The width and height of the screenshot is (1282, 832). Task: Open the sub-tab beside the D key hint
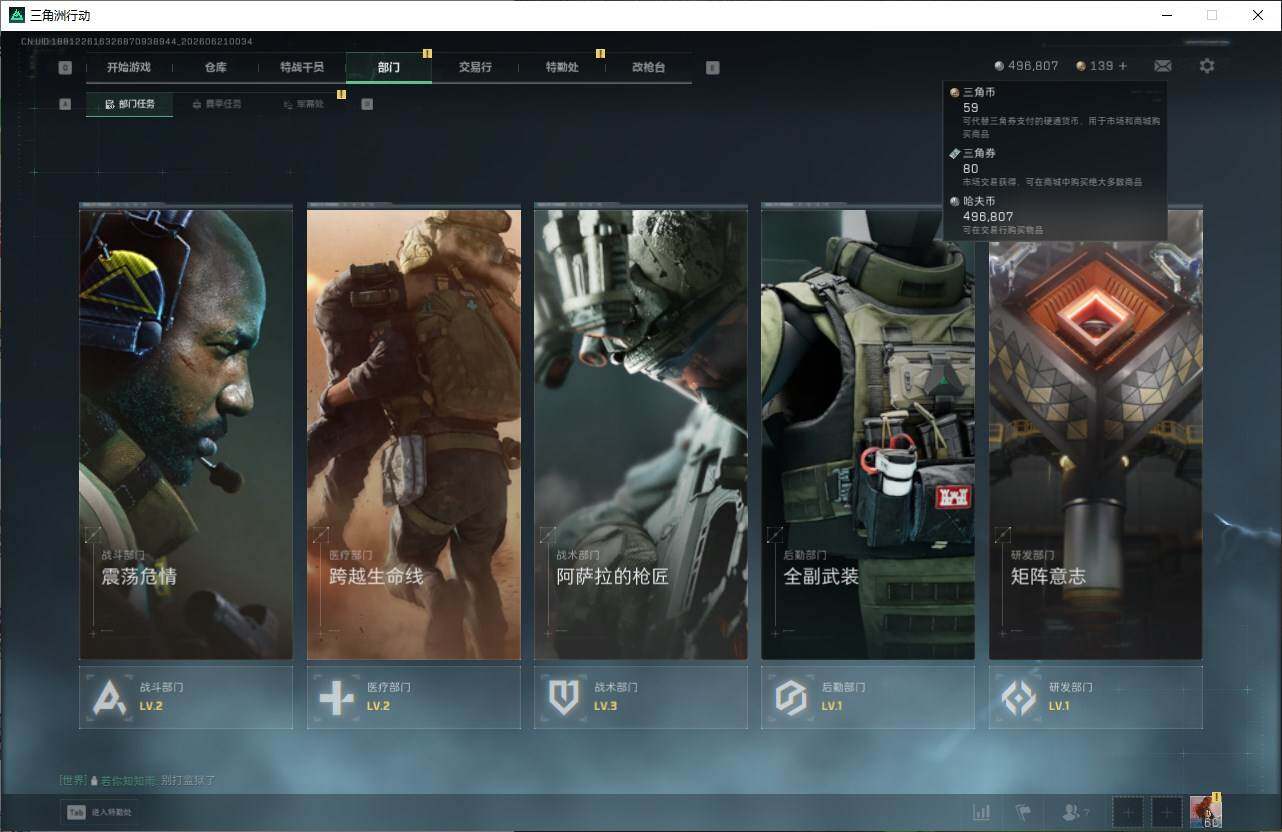(303, 104)
